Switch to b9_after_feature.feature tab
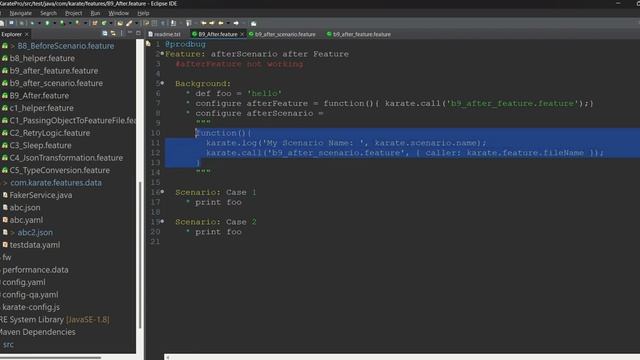 tap(359, 34)
